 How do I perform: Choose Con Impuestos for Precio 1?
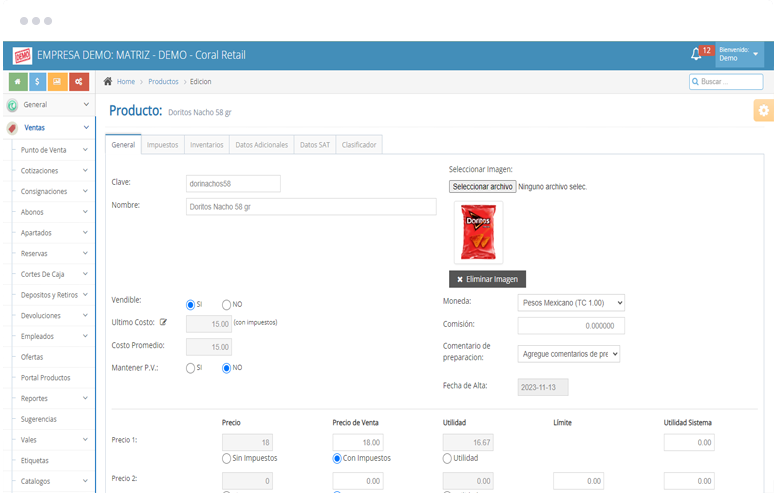(337, 459)
